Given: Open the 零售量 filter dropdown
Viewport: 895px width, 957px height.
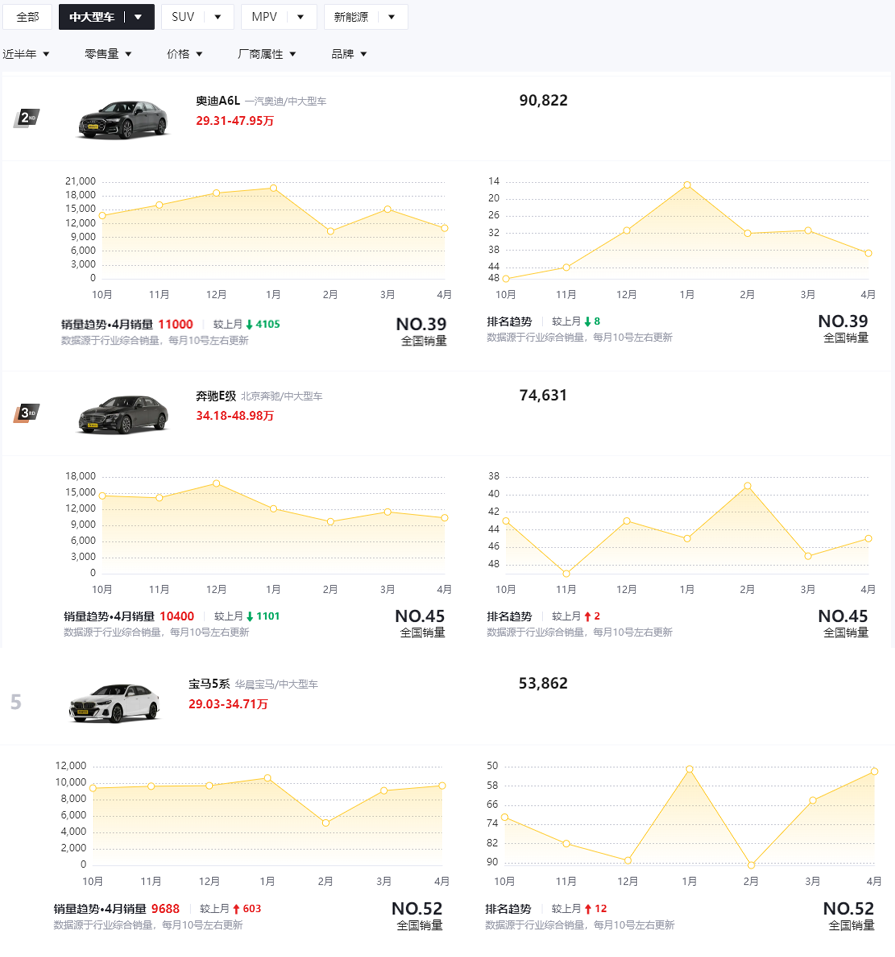Looking at the screenshot, I should pos(108,54).
